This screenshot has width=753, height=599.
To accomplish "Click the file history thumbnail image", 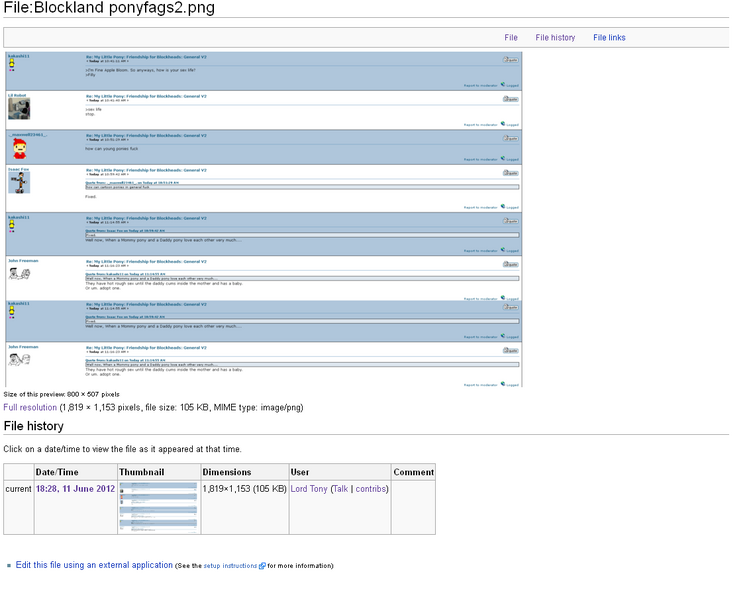I will point(158,507).
